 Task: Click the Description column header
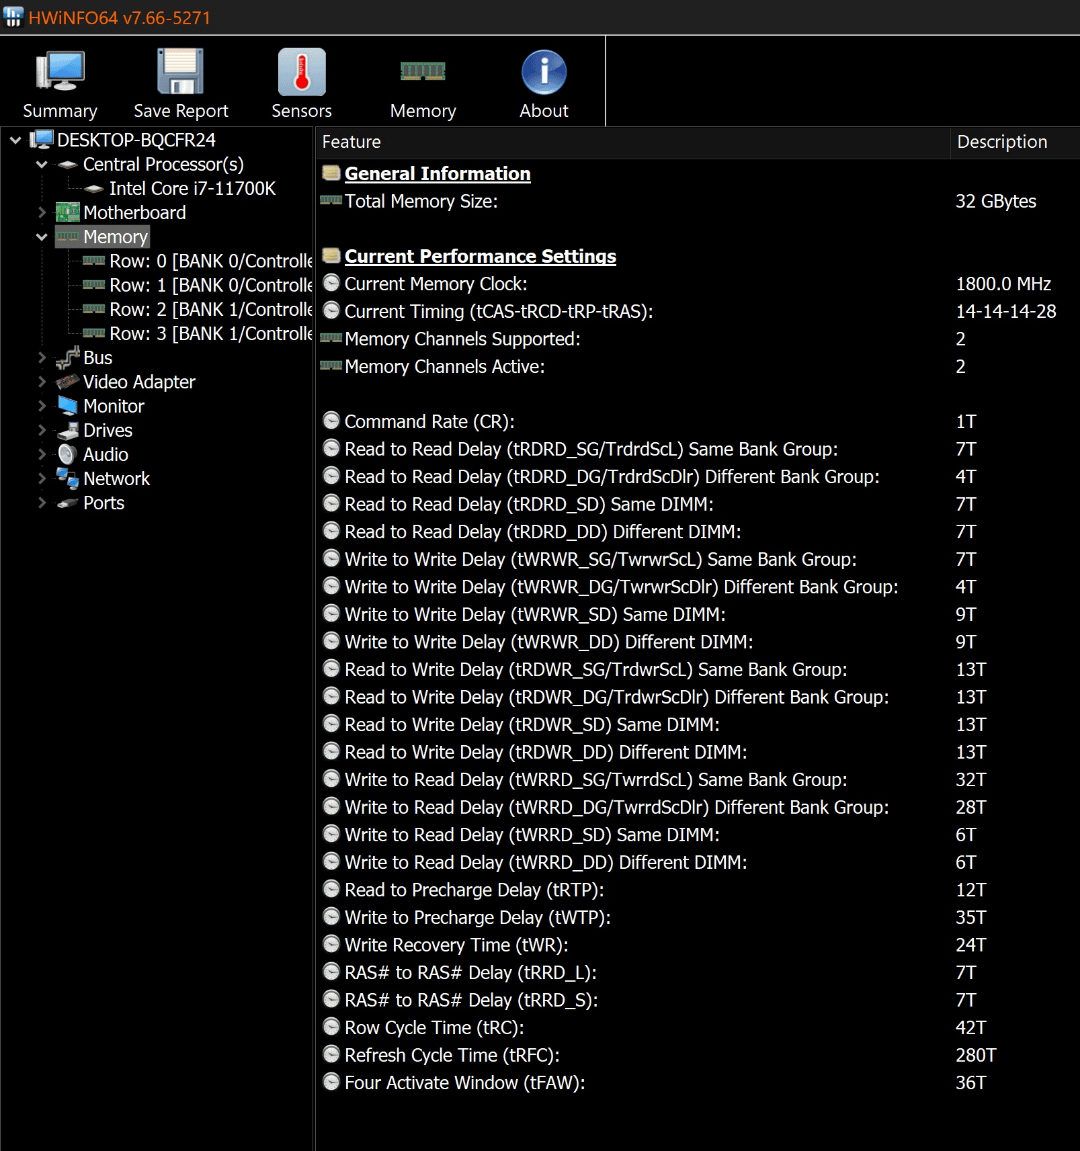[x=1015, y=142]
